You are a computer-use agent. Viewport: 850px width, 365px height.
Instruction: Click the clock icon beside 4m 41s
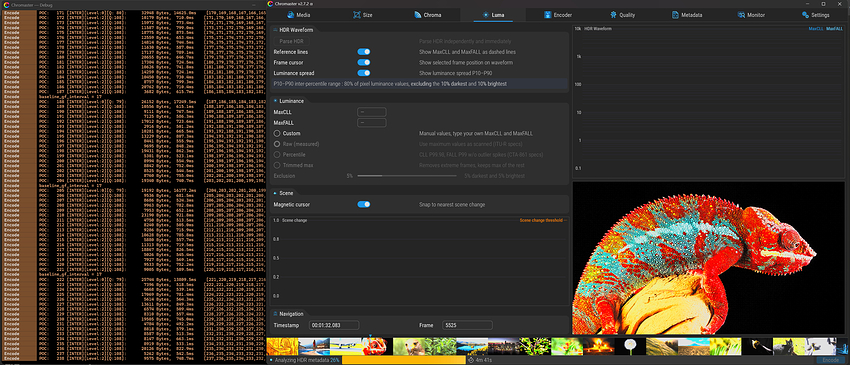pos(471,360)
